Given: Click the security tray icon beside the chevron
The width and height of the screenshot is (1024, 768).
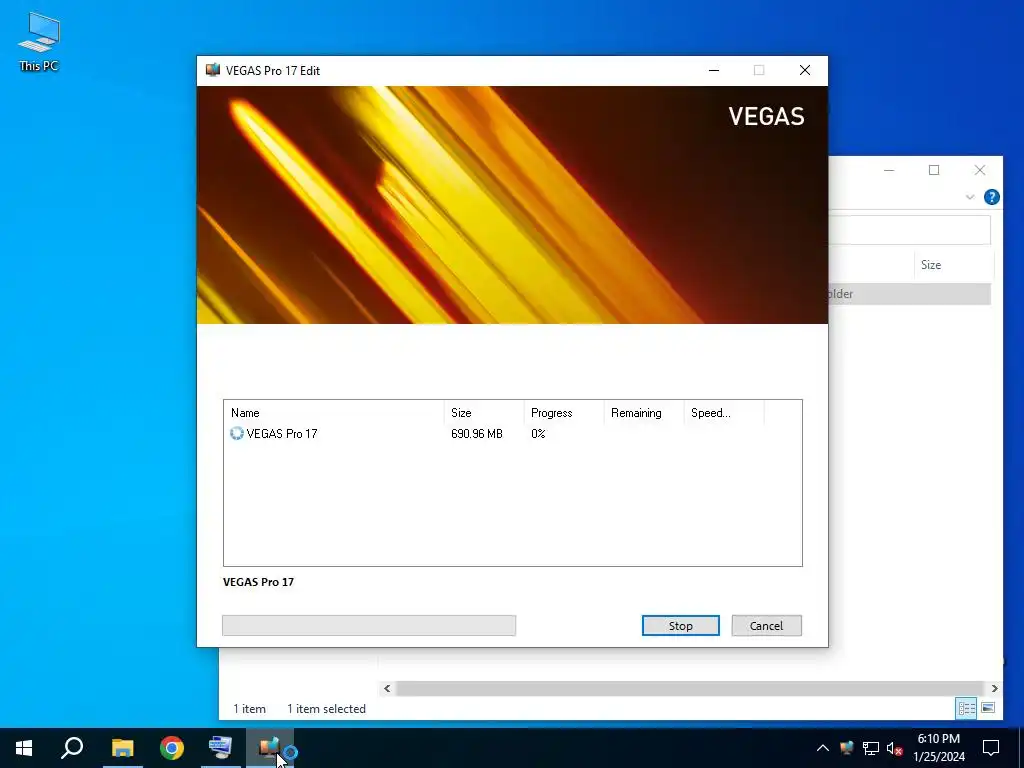Looking at the screenshot, I should [846, 748].
